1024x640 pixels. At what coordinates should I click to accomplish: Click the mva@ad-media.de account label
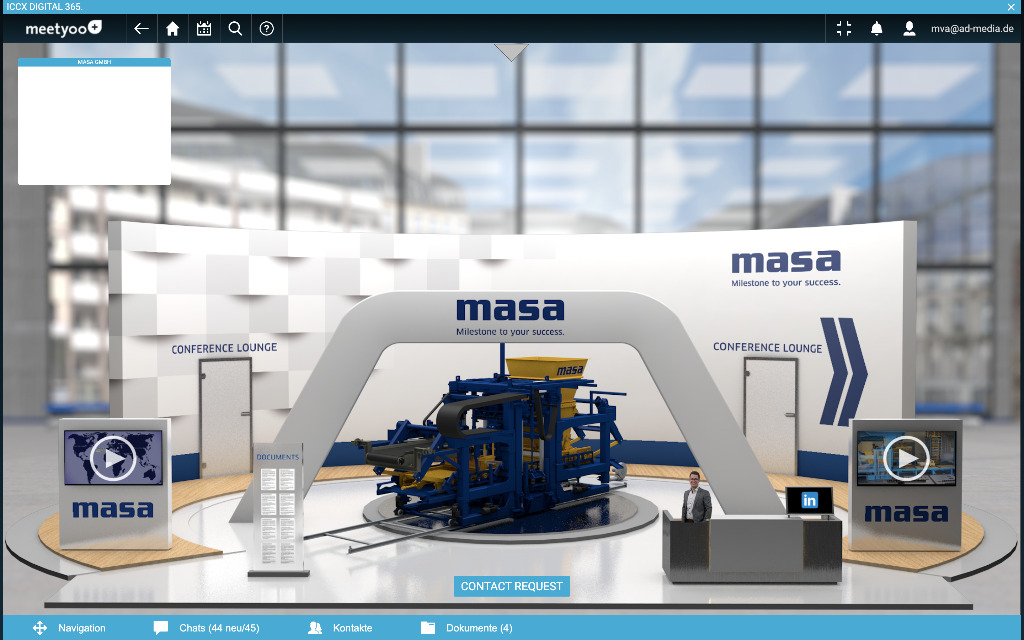coord(972,29)
